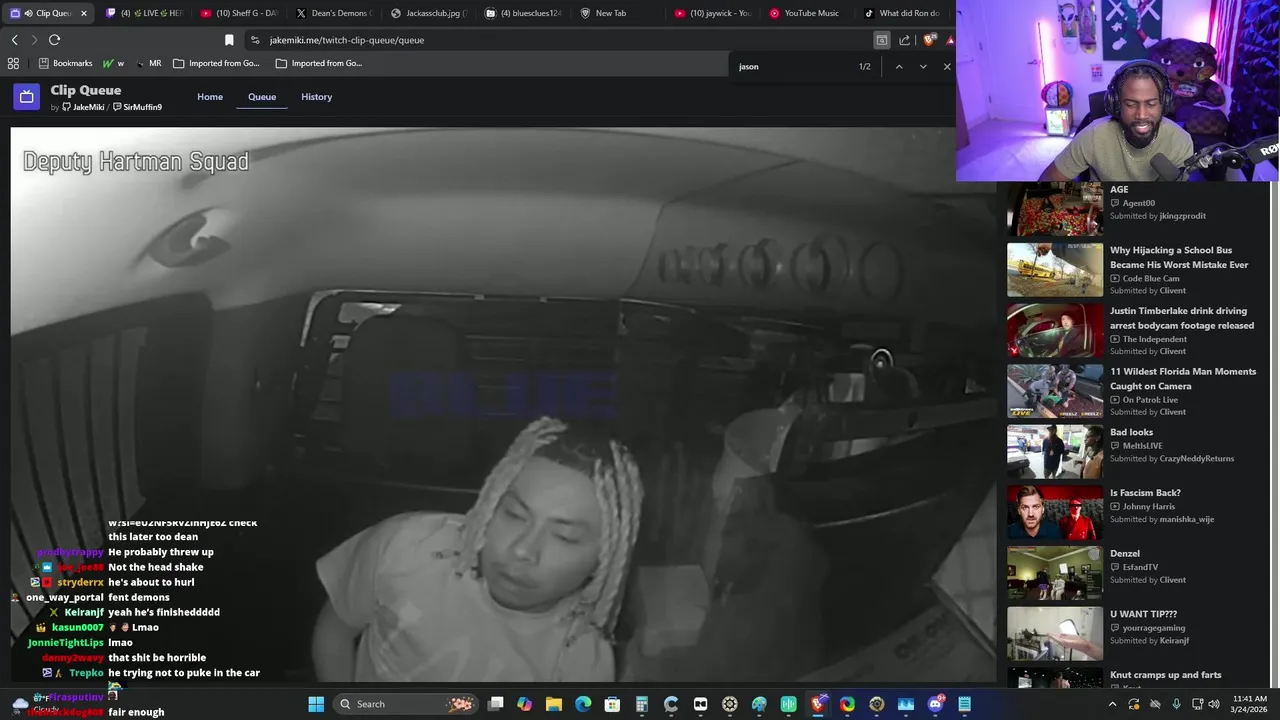The height and width of the screenshot is (720, 1280).
Task: Click the playing Deputy Hartman Squad video
Action: coord(504,405)
